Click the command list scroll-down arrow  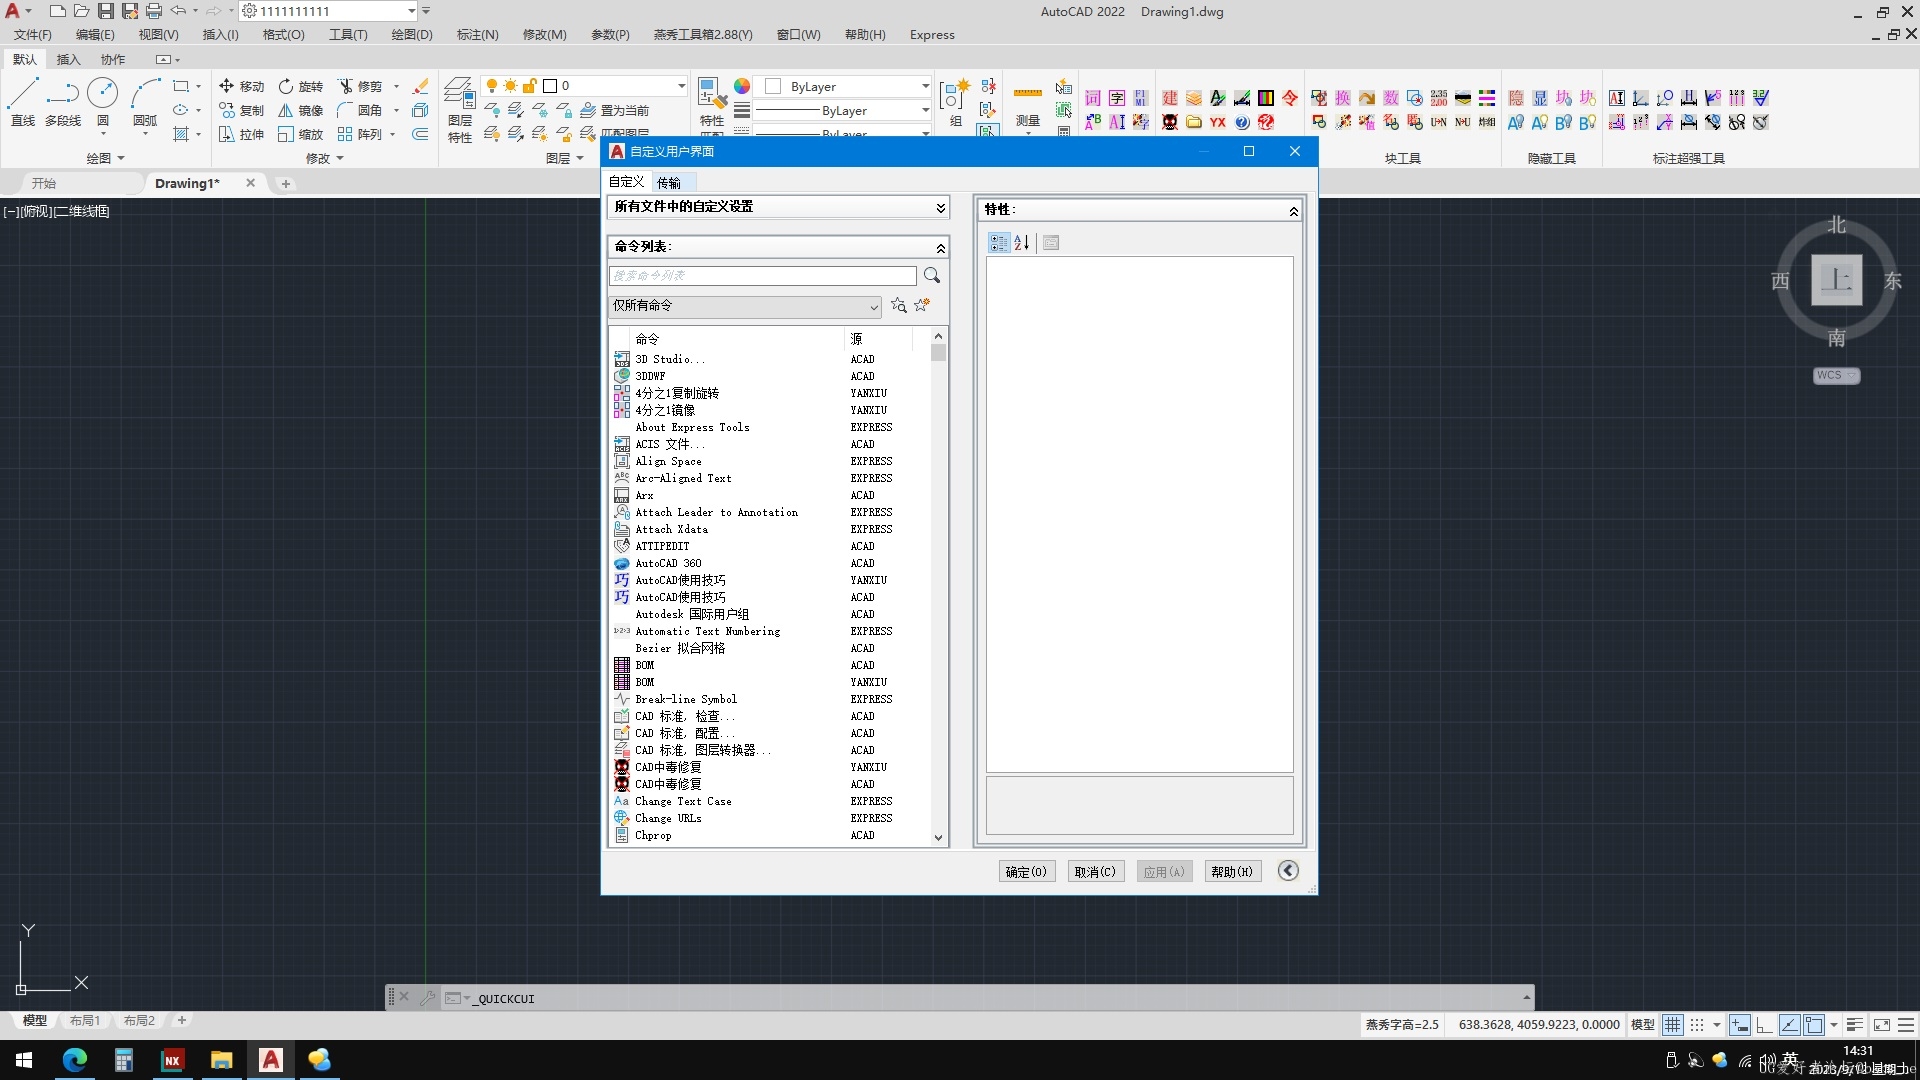[938, 838]
